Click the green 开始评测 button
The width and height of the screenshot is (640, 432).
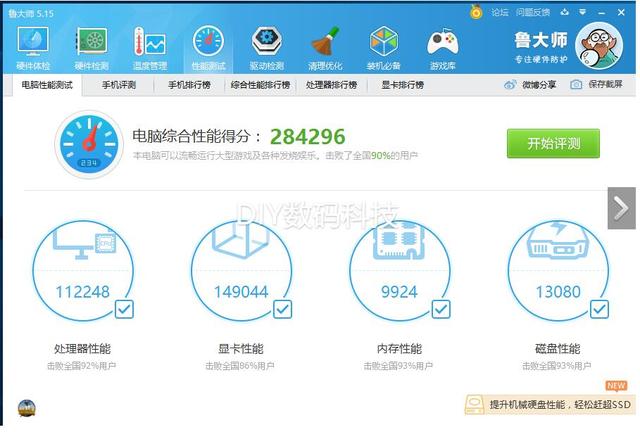(x=553, y=143)
